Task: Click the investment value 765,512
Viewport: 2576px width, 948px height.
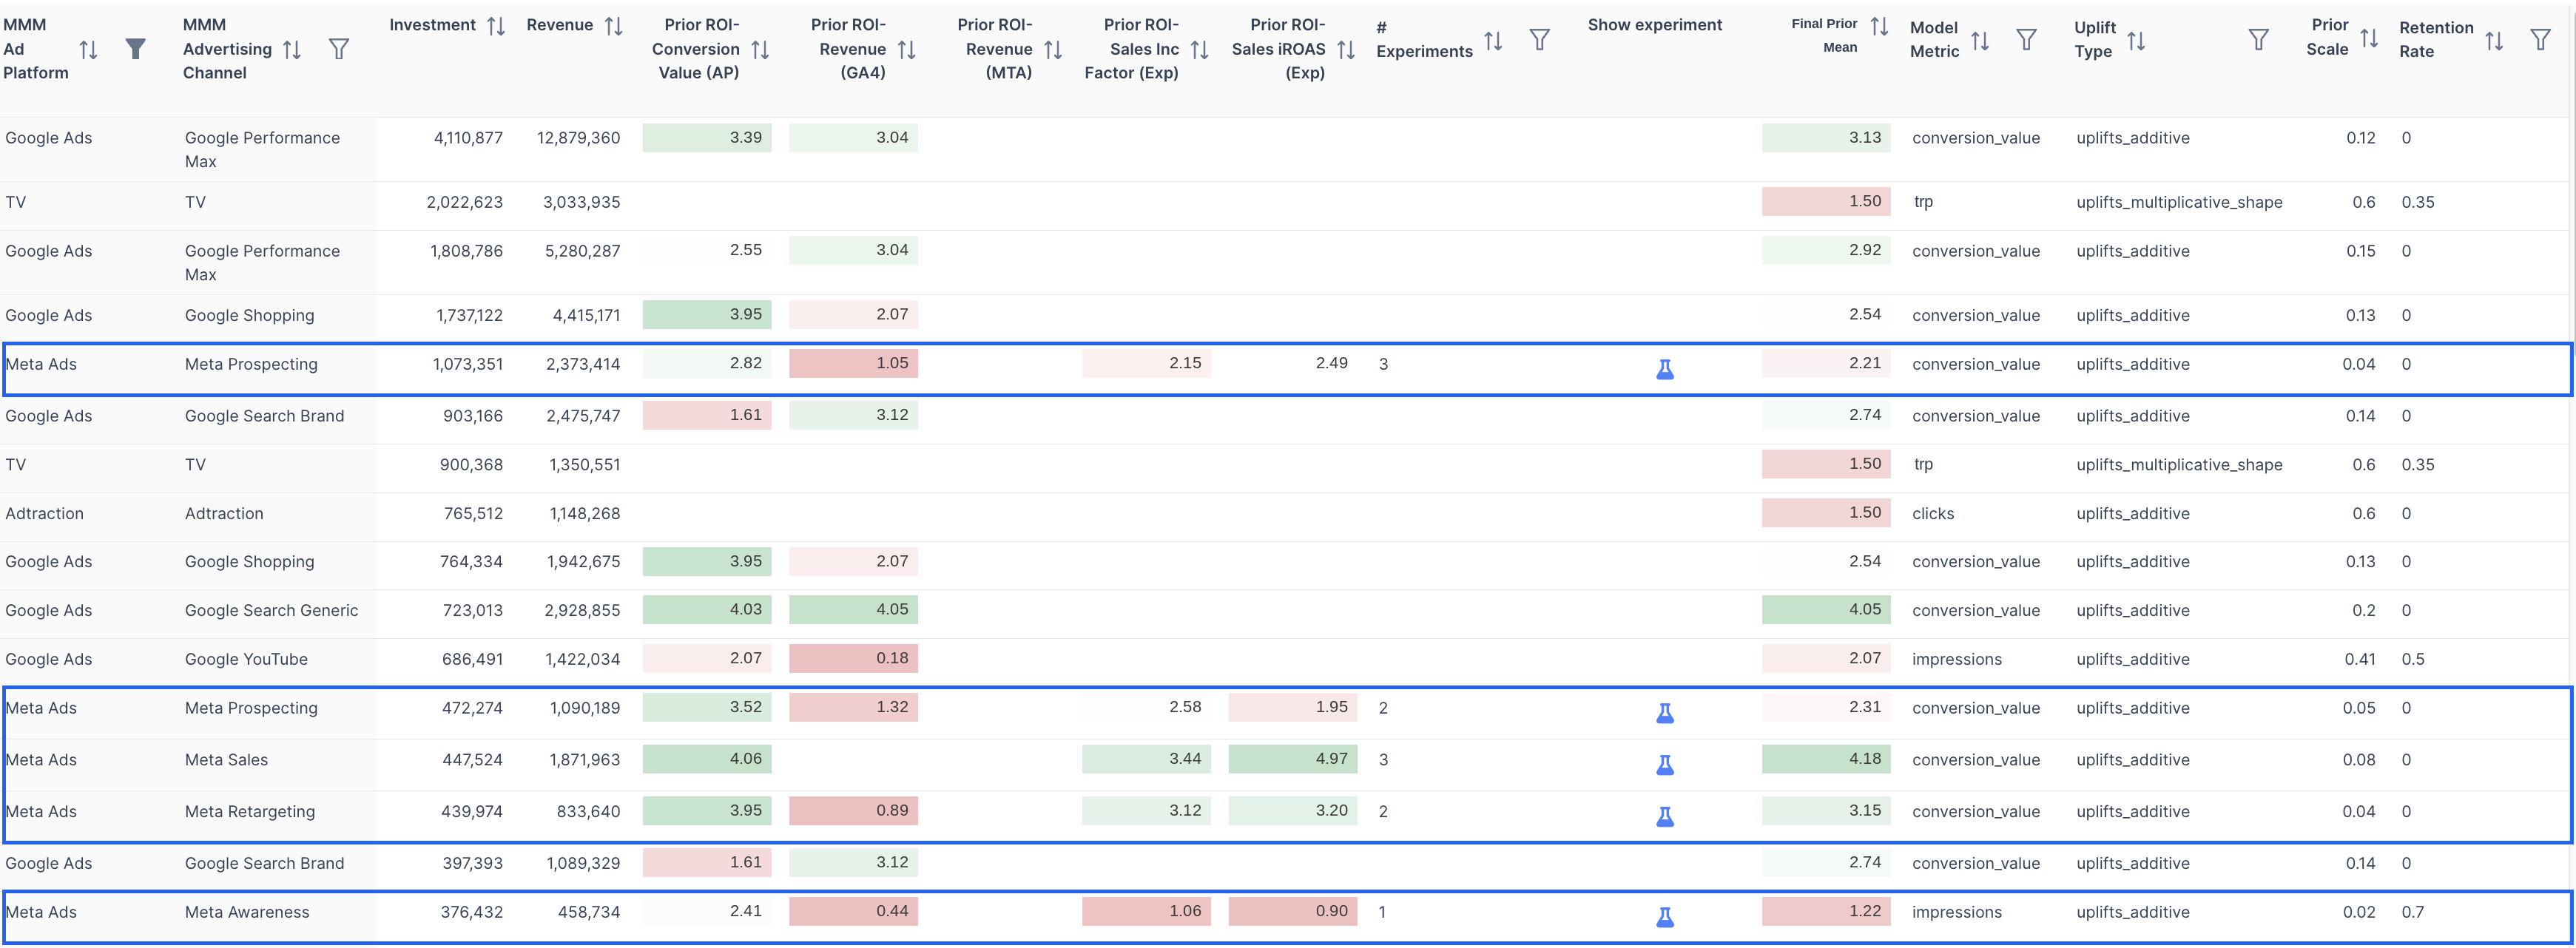Action: pyautogui.click(x=473, y=513)
